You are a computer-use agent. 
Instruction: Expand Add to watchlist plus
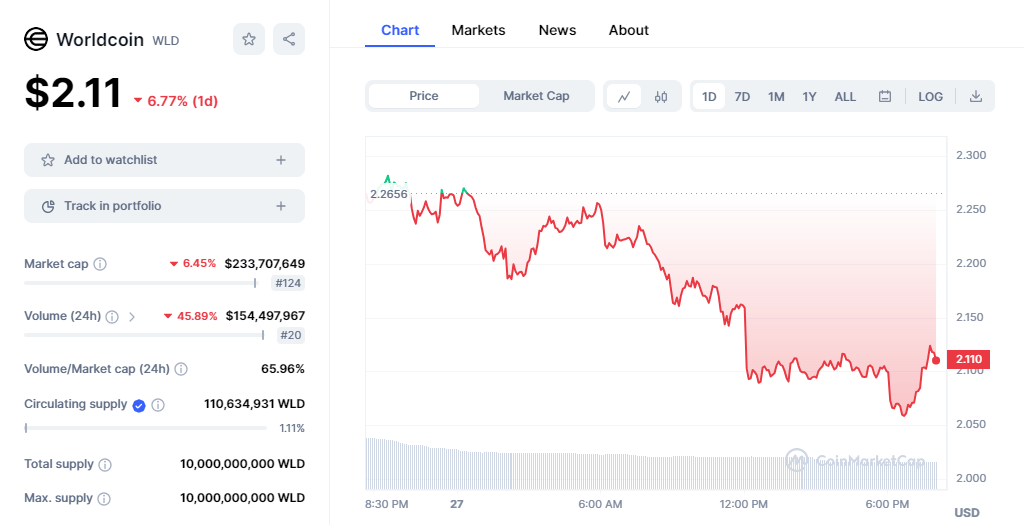281,160
